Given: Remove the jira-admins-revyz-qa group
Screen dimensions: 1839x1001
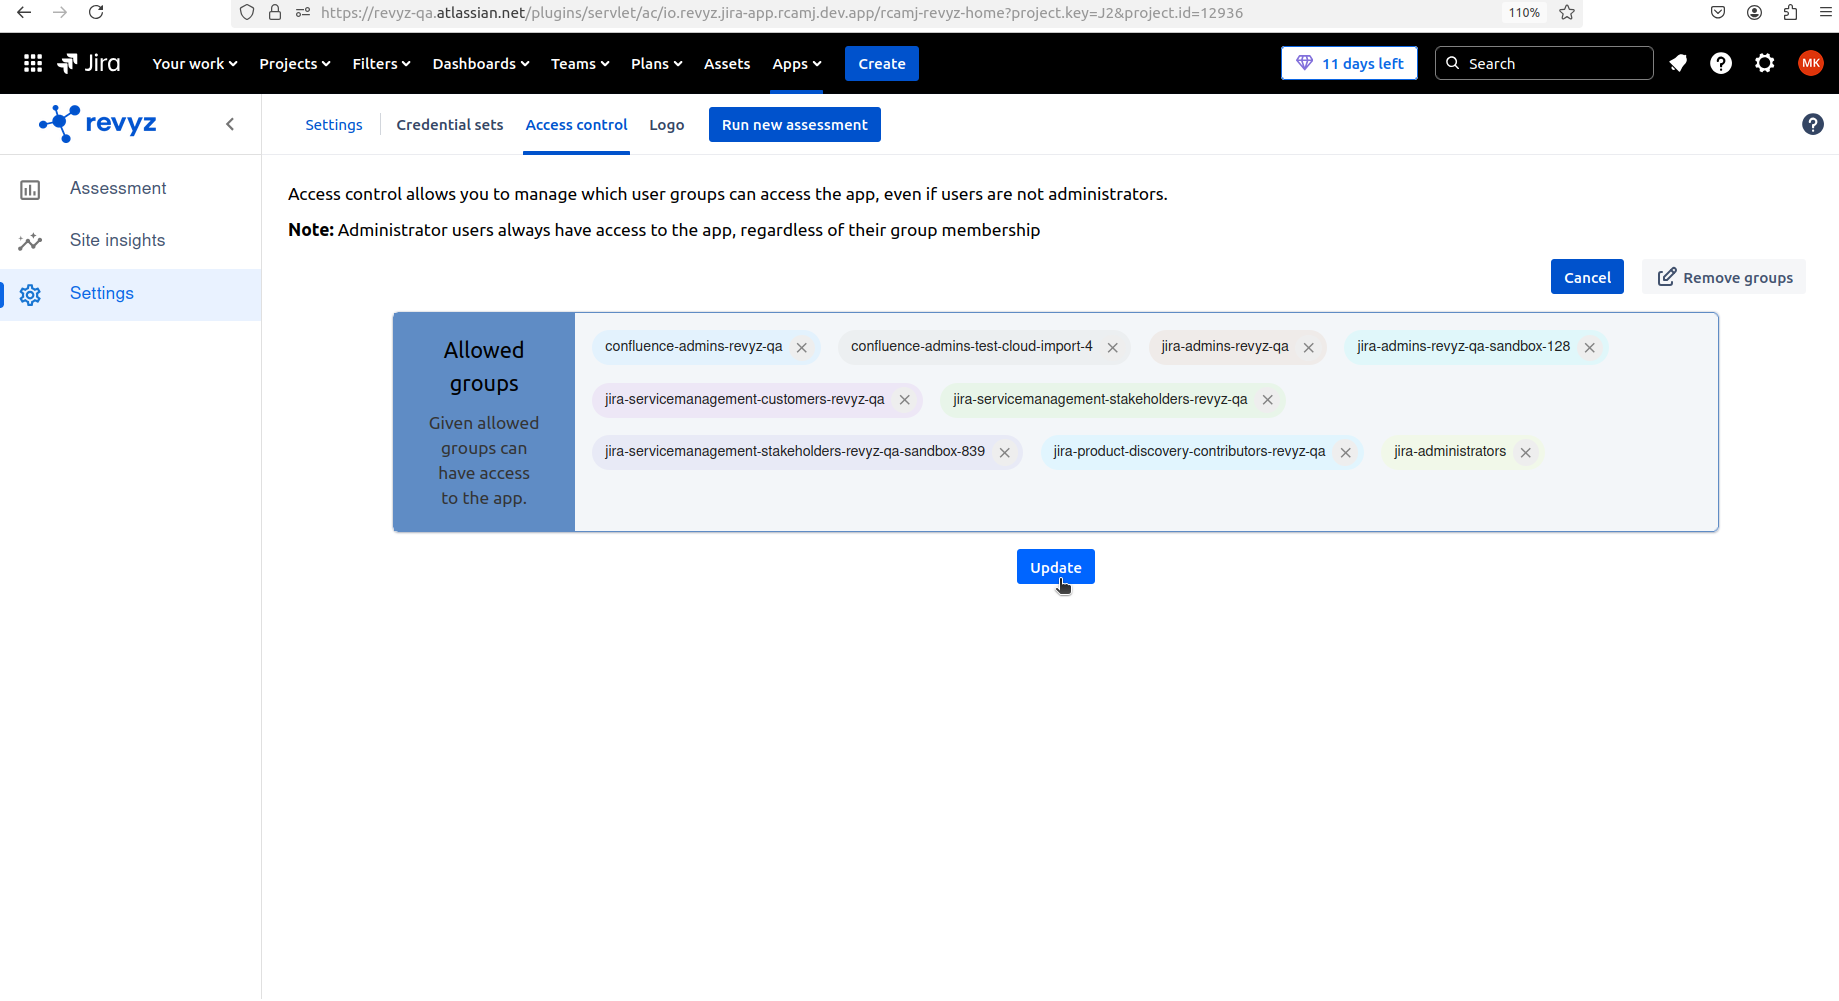Looking at the screenshot, I should [1309, 347].
